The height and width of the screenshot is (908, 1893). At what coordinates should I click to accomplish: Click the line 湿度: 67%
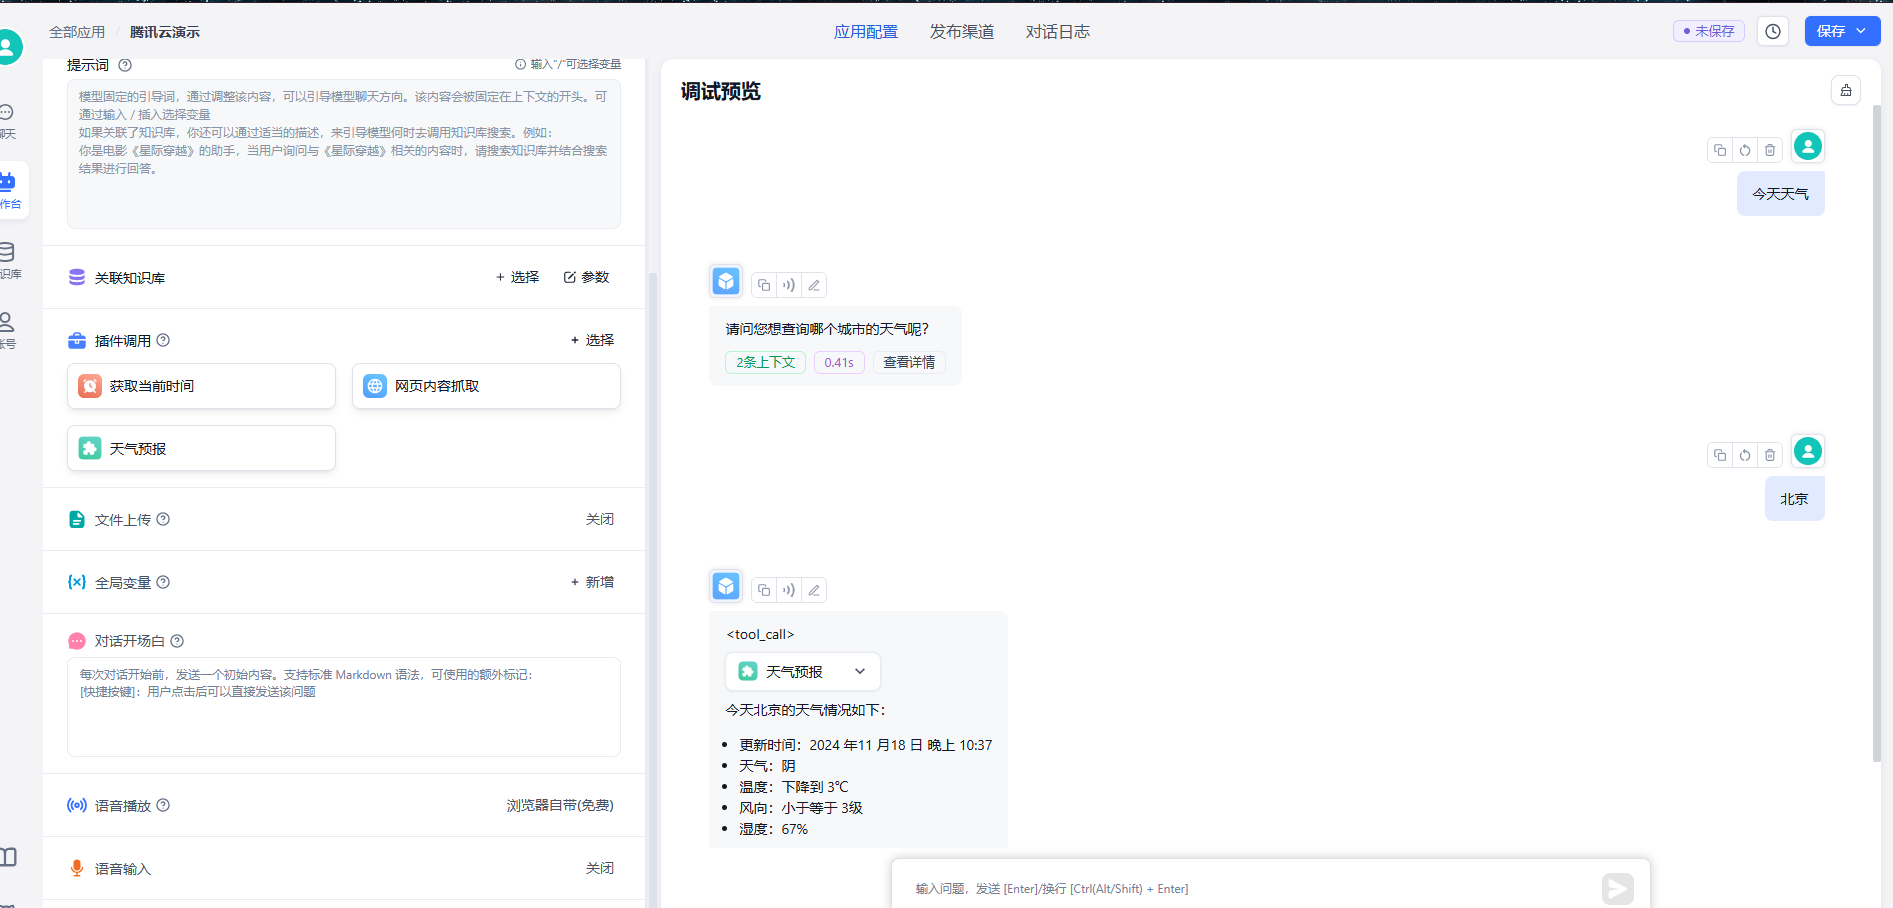tap(774, 829)
